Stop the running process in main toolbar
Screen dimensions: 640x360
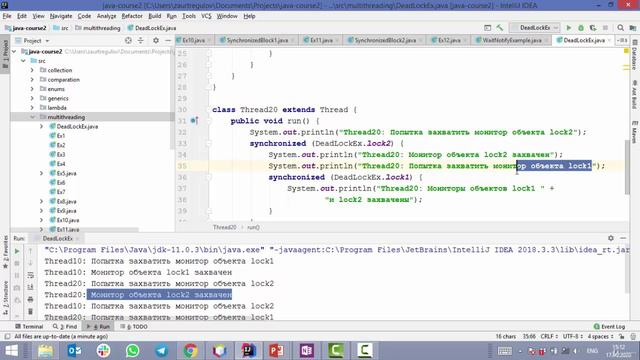point(605,28)
